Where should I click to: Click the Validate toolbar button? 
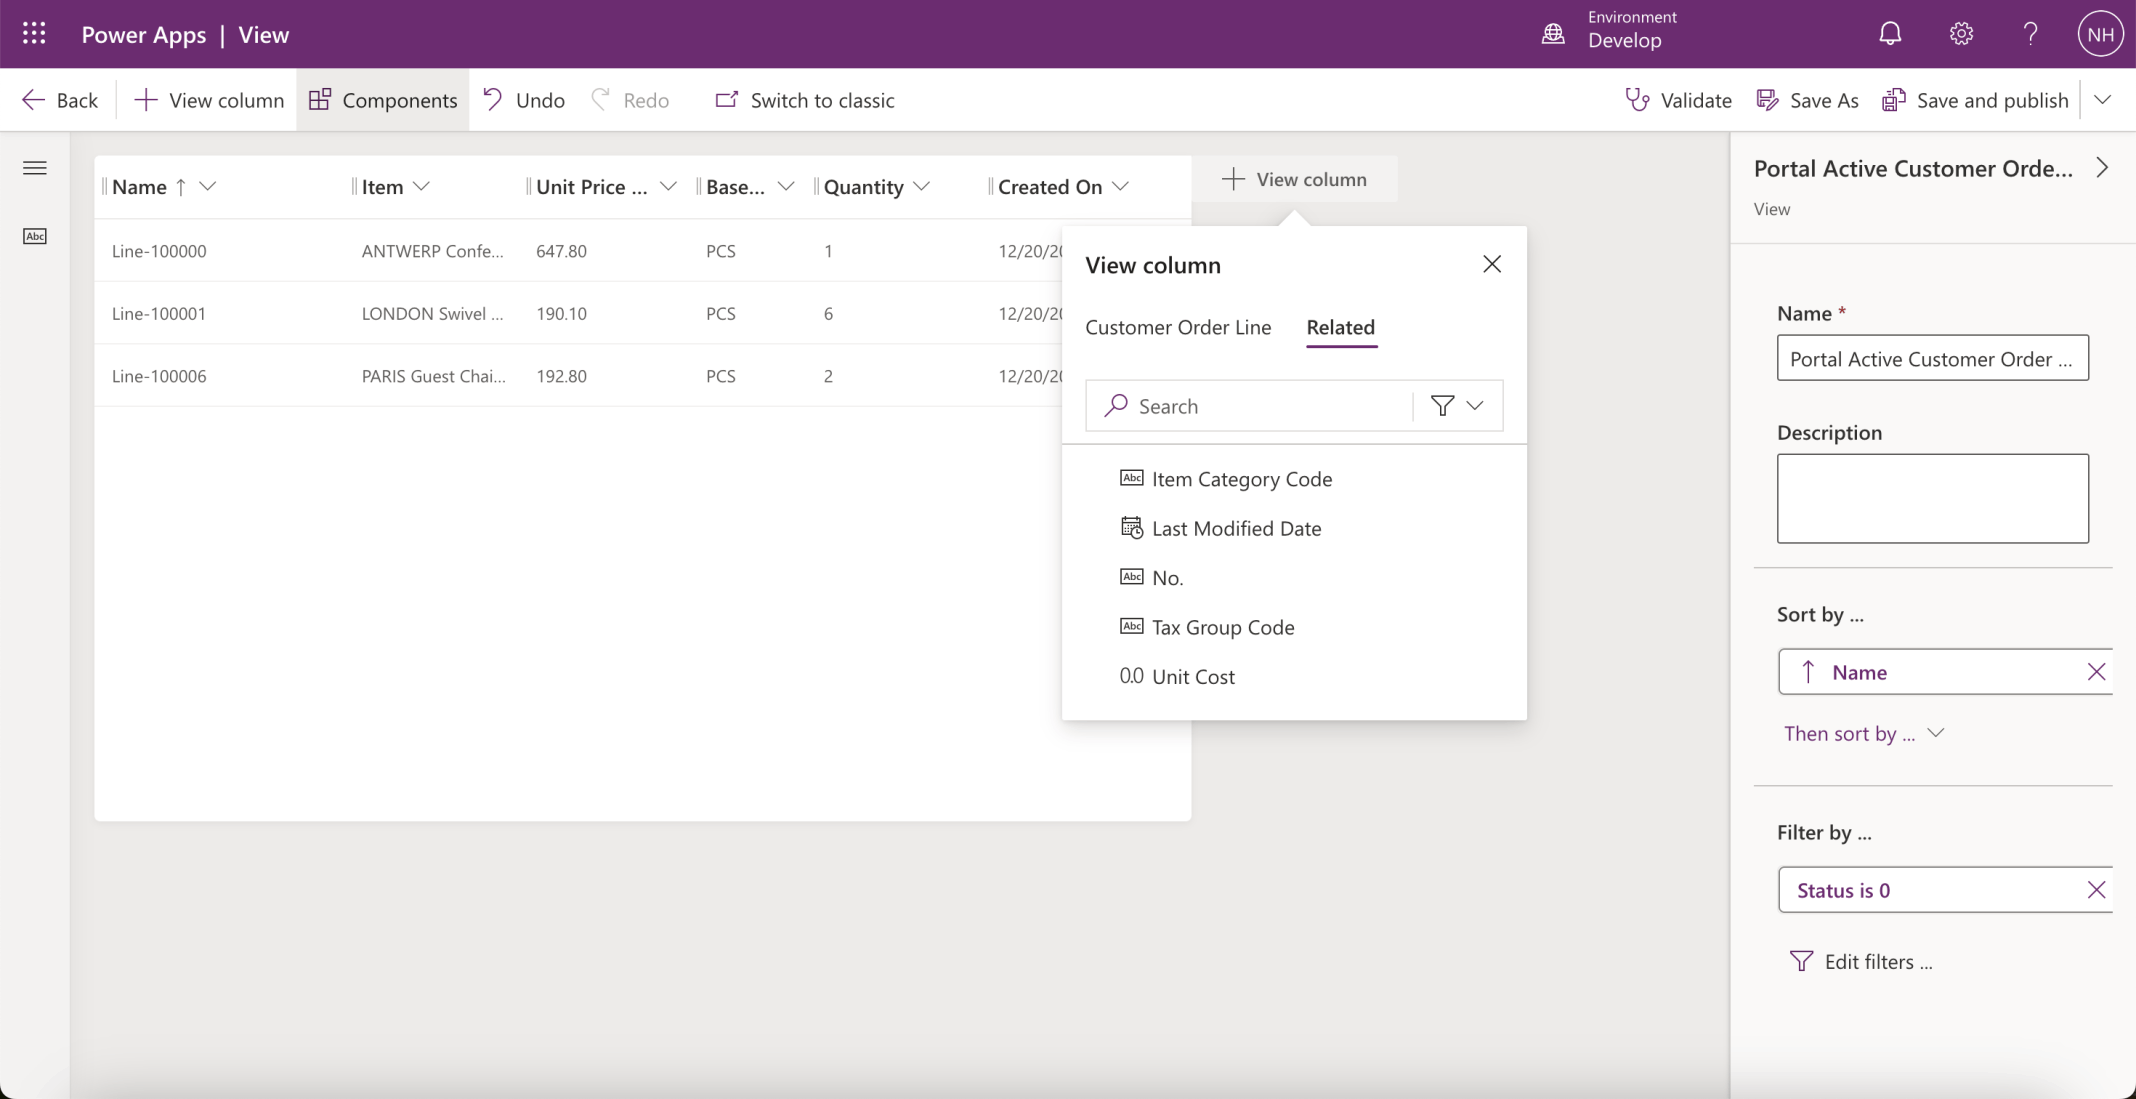click(x=1678, y=100)
